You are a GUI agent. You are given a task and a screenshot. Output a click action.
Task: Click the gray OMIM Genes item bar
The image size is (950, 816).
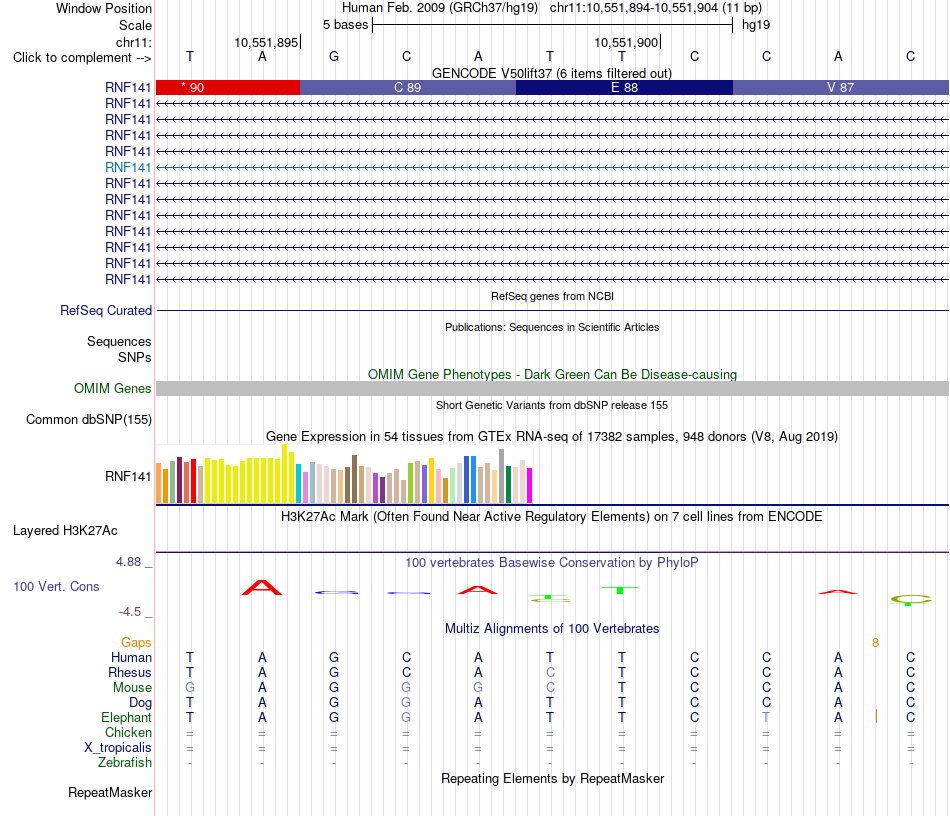[x=552, y=388]
